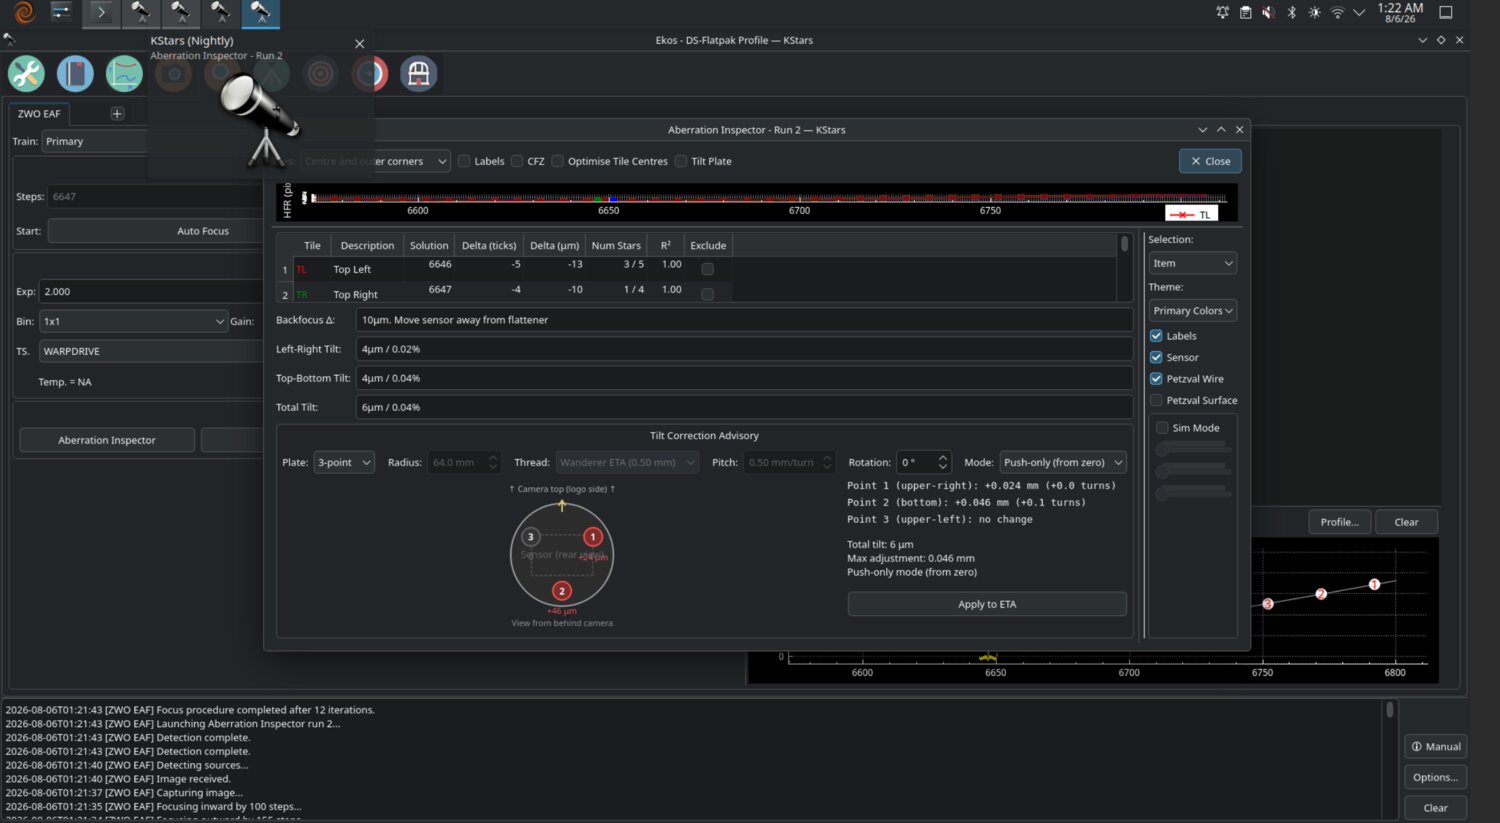Image resolution: width=1500 pixels, height=823 pixels.
Task: Enable the Tilt Plate checkbox
Action: coord(681,161)
